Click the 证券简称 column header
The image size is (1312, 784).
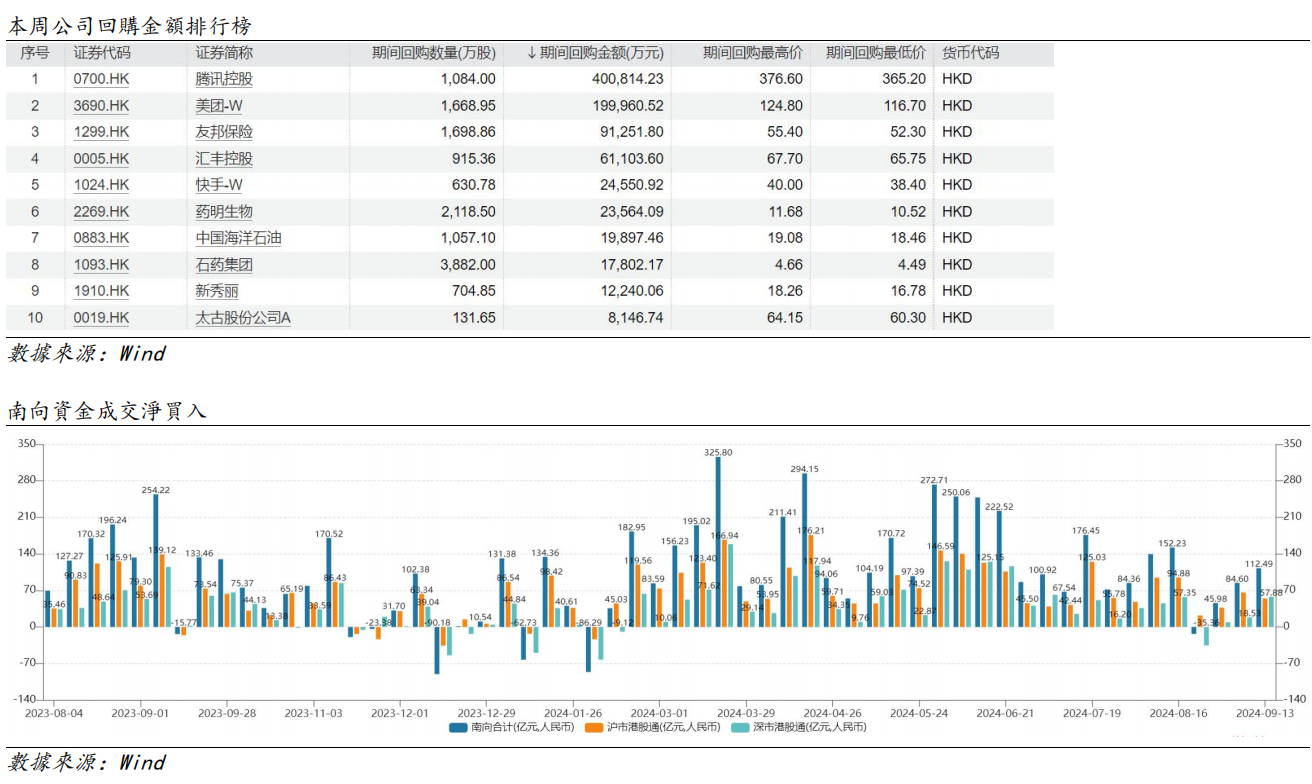click(x=224, y=53)
